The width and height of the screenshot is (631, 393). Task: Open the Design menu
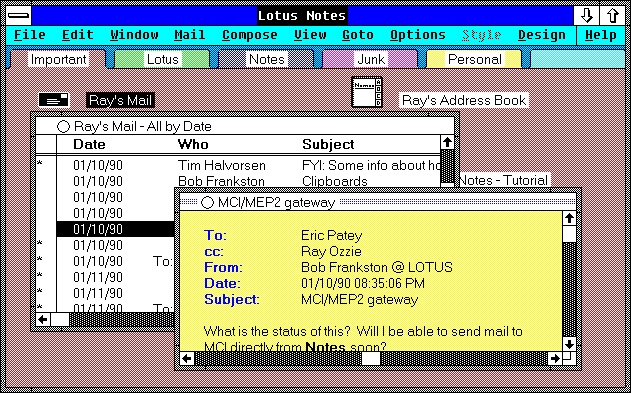542,35
